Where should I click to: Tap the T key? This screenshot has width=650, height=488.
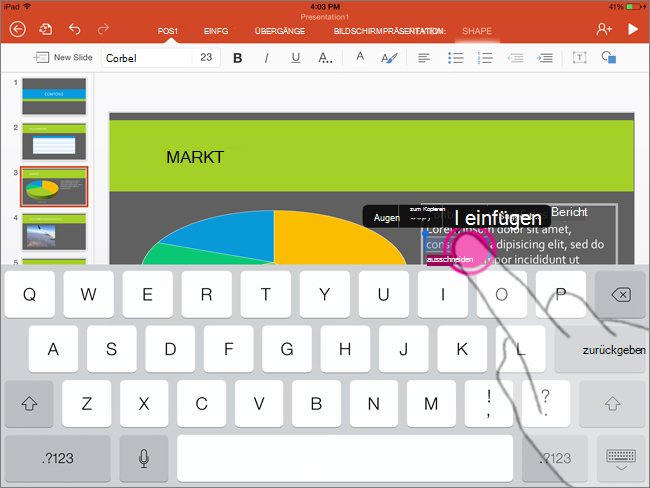(266, 295)
